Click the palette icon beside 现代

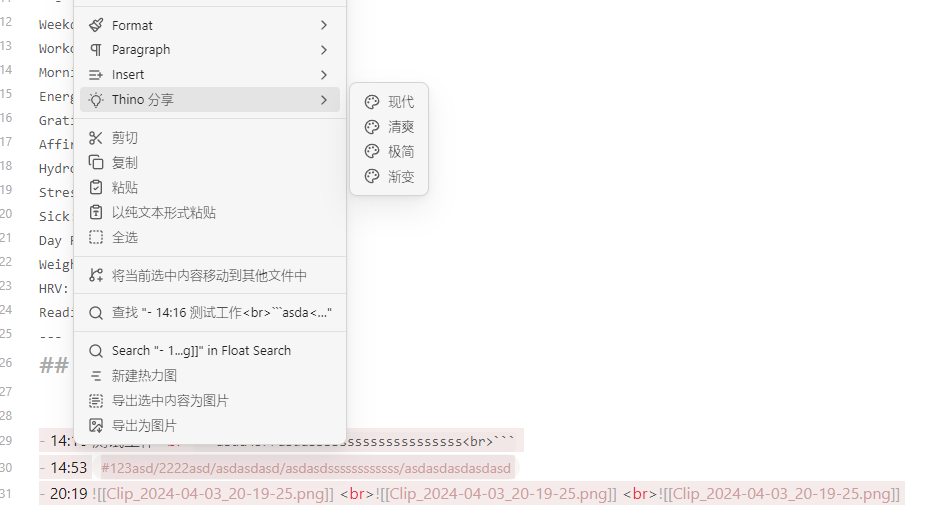(x=372, y=102)
